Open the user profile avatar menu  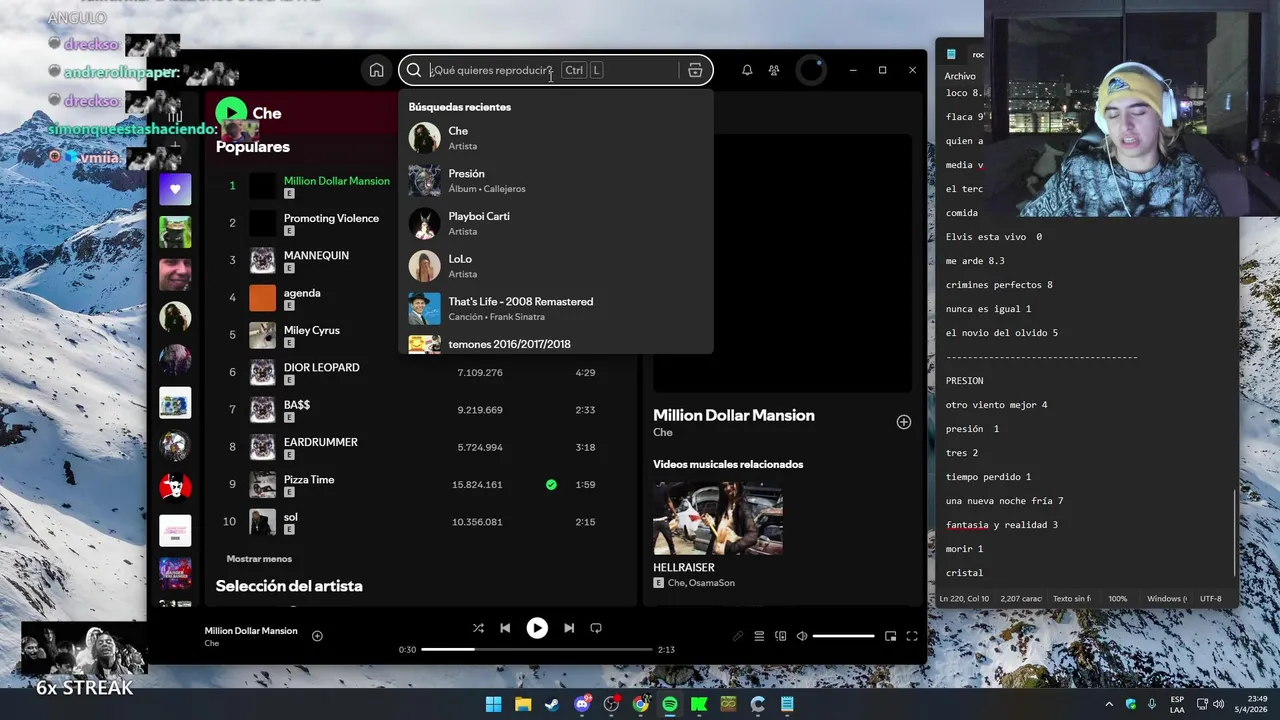pos(811,70)
